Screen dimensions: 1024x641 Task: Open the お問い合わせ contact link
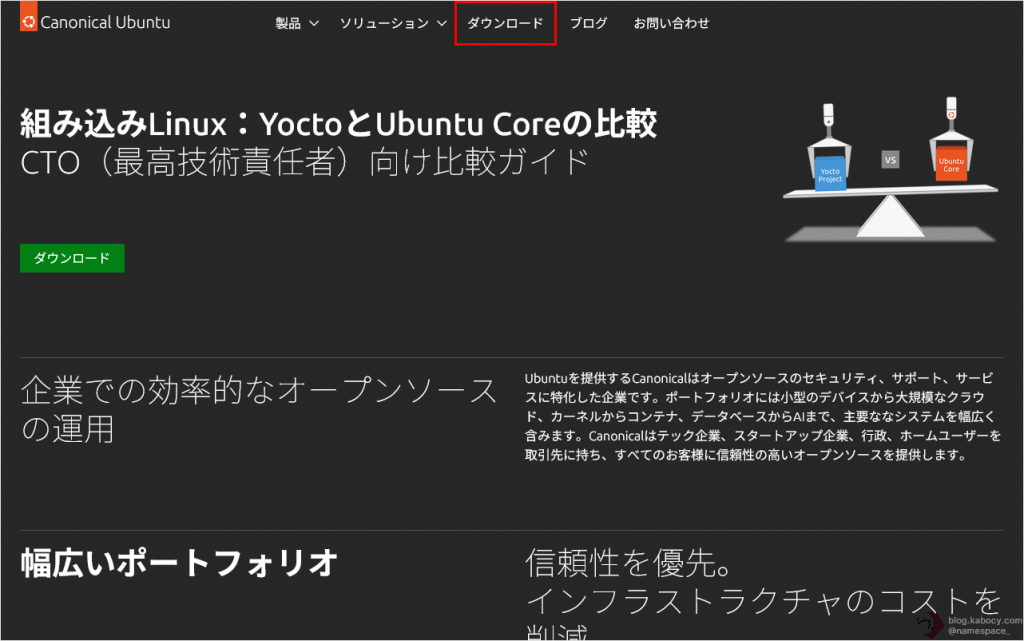[x=671, y=23]
